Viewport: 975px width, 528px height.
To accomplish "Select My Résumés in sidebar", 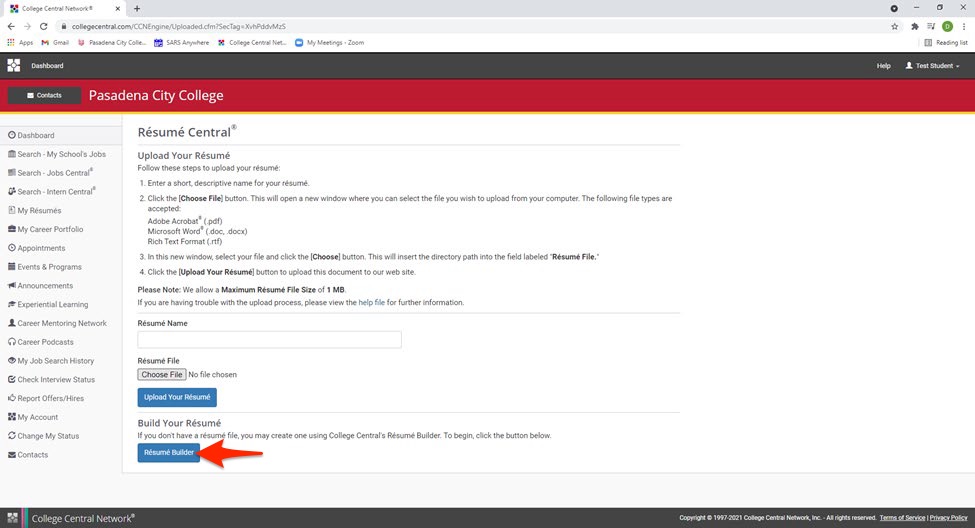I will pyautogui.click(x=39, y=210).
